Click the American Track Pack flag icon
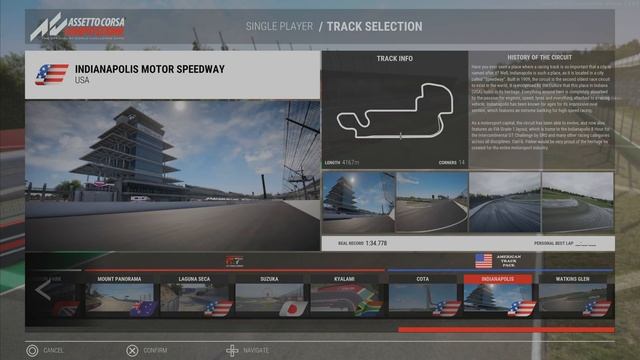This screenshot has width=640, height=360. [484, 261]
